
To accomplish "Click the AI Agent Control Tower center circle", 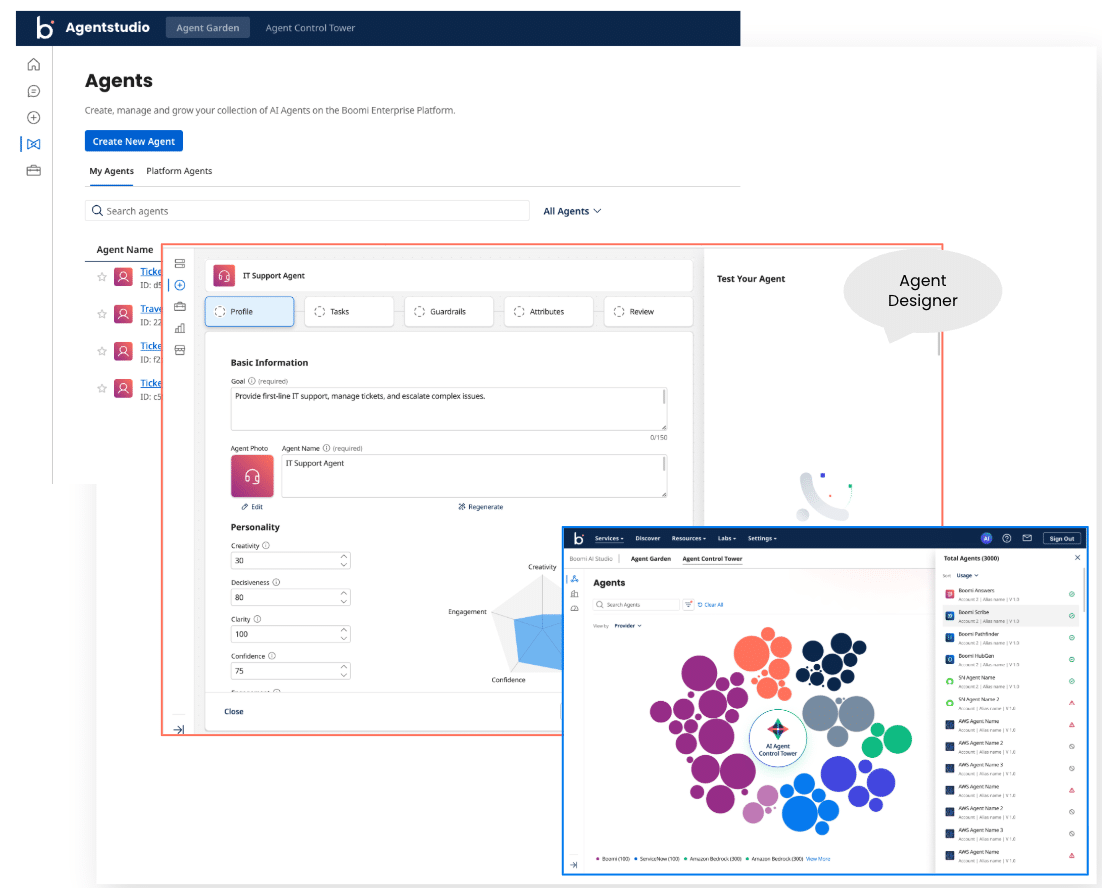I will point(777,738).
